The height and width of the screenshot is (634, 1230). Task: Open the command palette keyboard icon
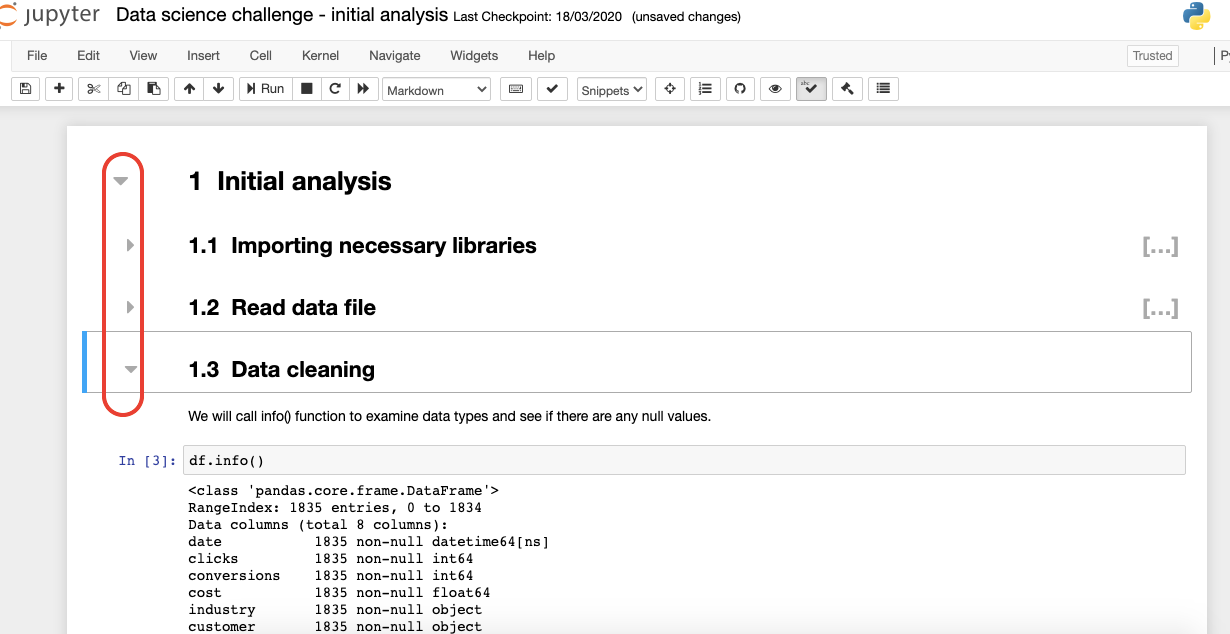pos(516,89)
